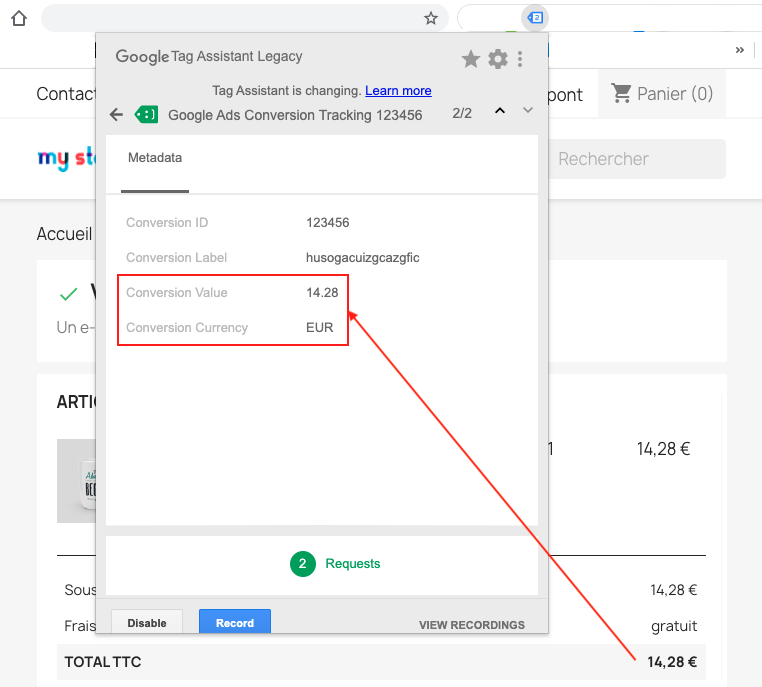Open VIEW RECORDINGS

472,625
